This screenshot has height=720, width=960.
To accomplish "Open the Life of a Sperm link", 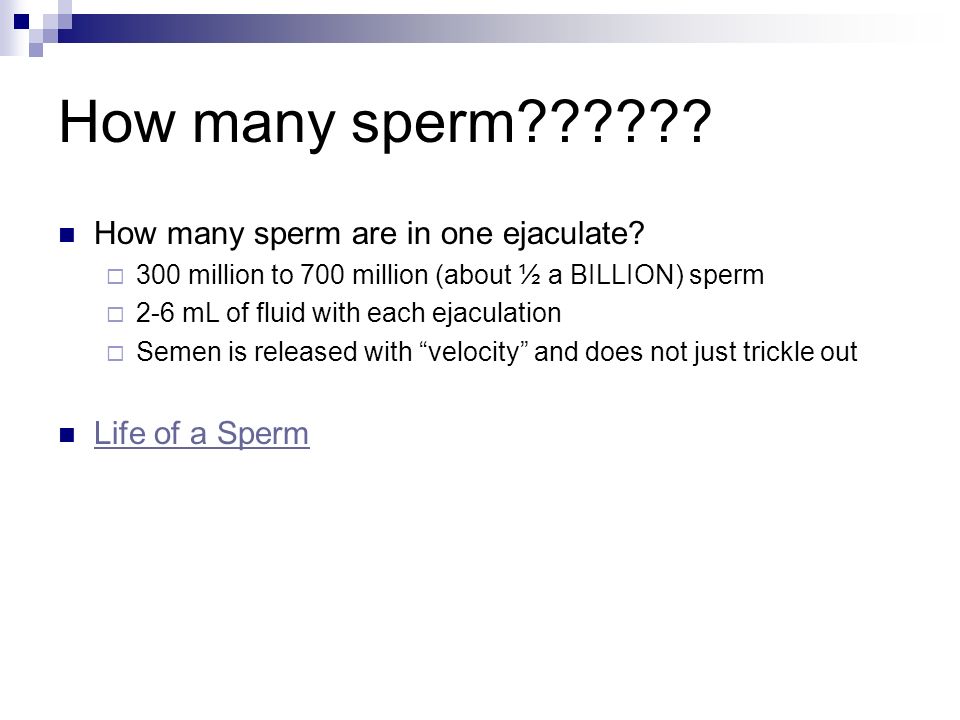I will (201, 433).
